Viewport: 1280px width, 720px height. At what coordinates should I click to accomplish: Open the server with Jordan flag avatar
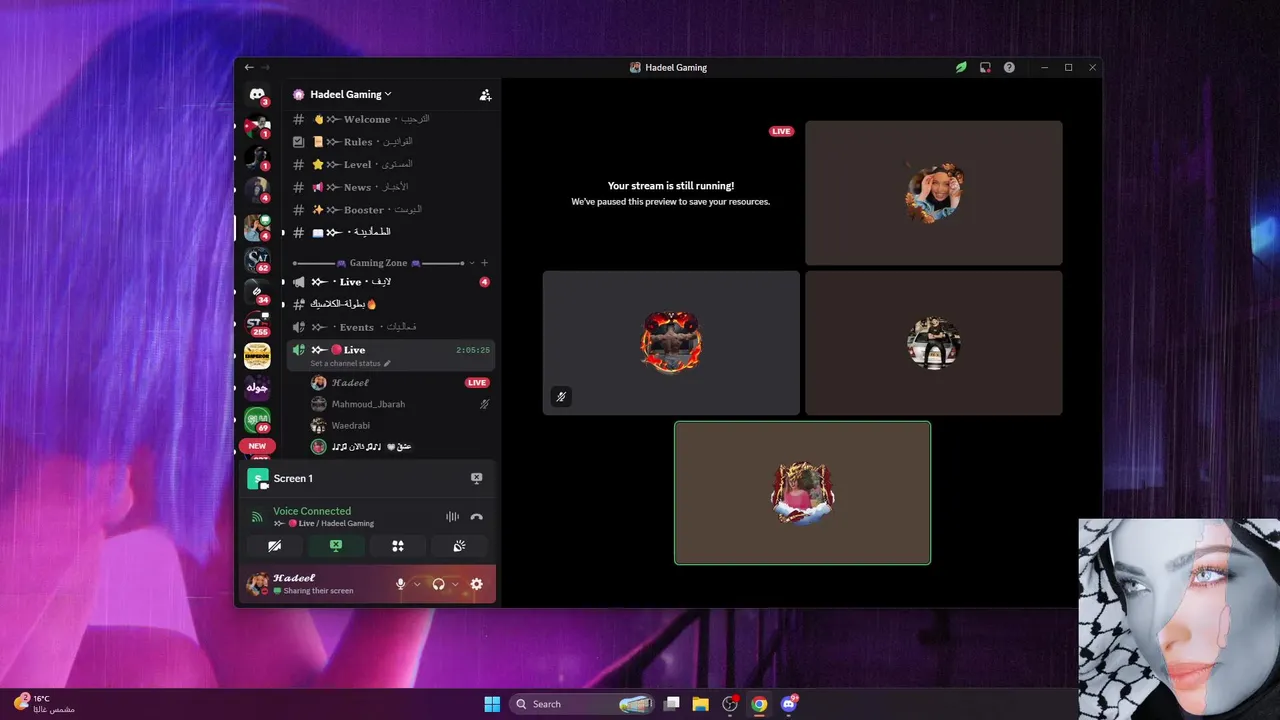[x=257, y=127]
